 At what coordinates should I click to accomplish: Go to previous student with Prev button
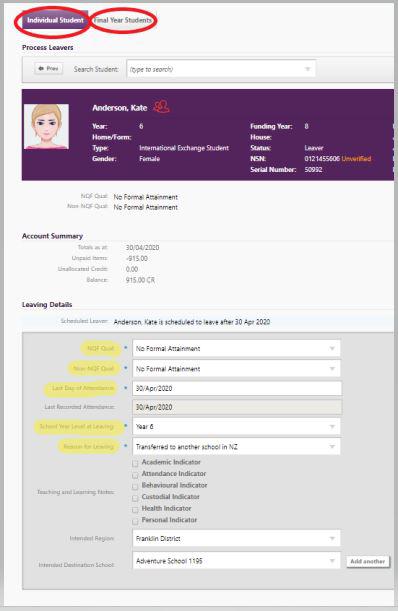pos(49,69)
